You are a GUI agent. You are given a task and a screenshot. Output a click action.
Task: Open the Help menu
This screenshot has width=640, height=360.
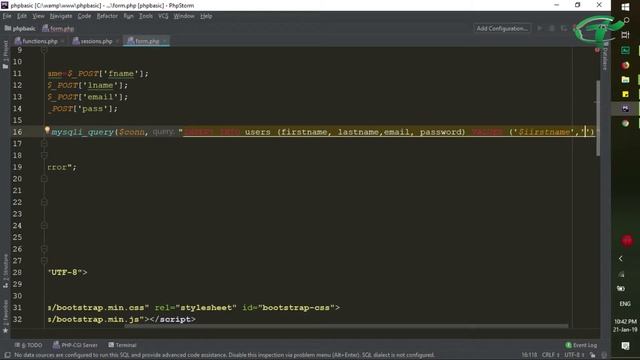[x=206, y=16]
